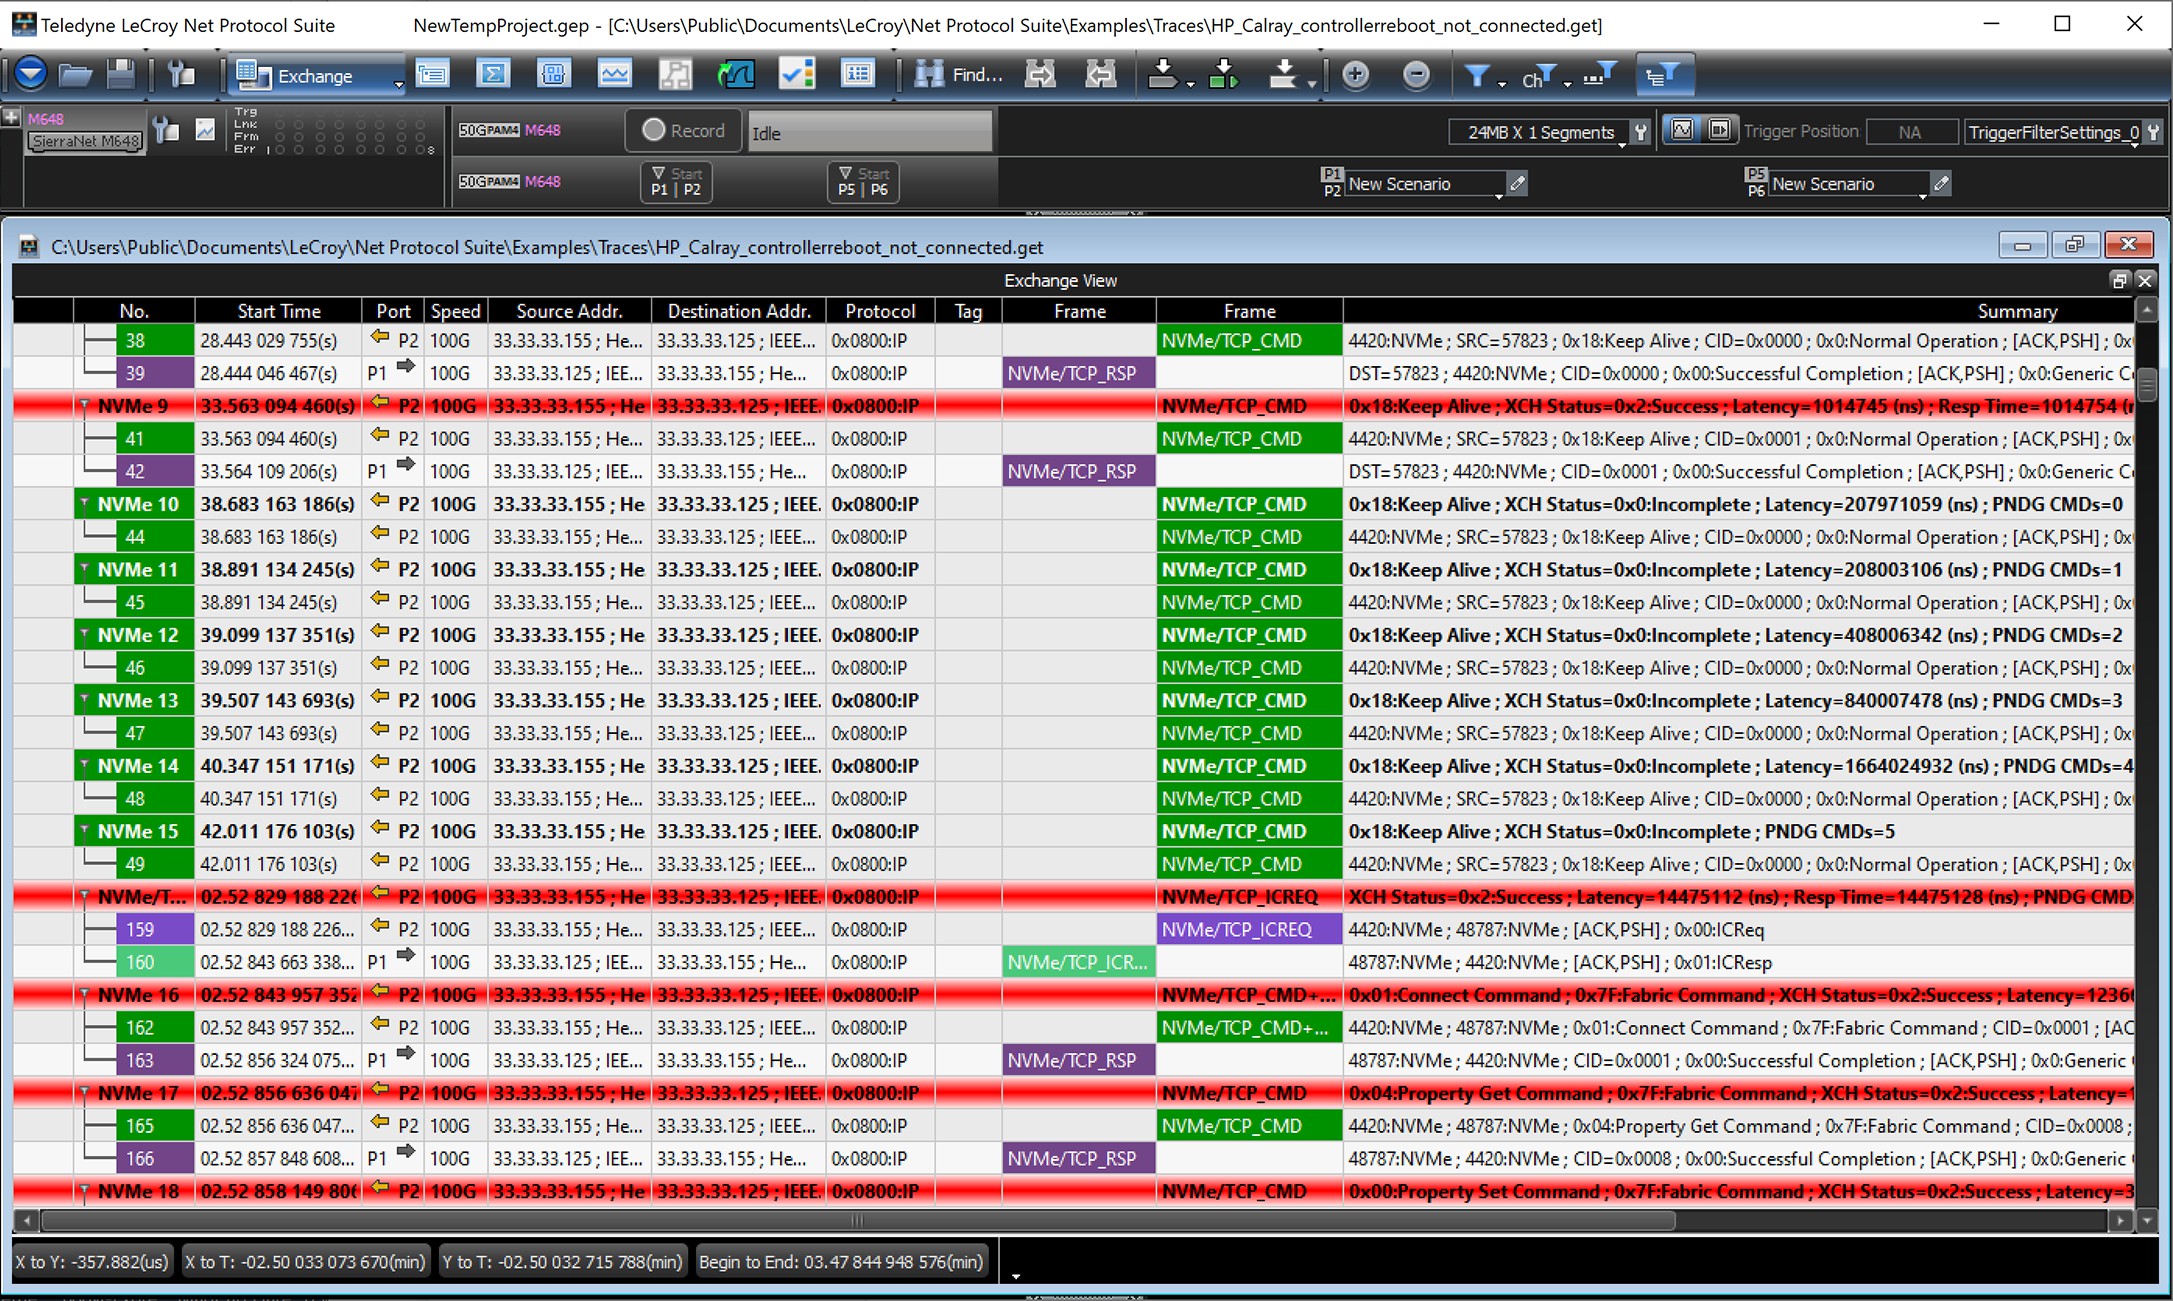Click the Save floppy disk icon
This screenshot has height=1301, width=2173.
121,75
